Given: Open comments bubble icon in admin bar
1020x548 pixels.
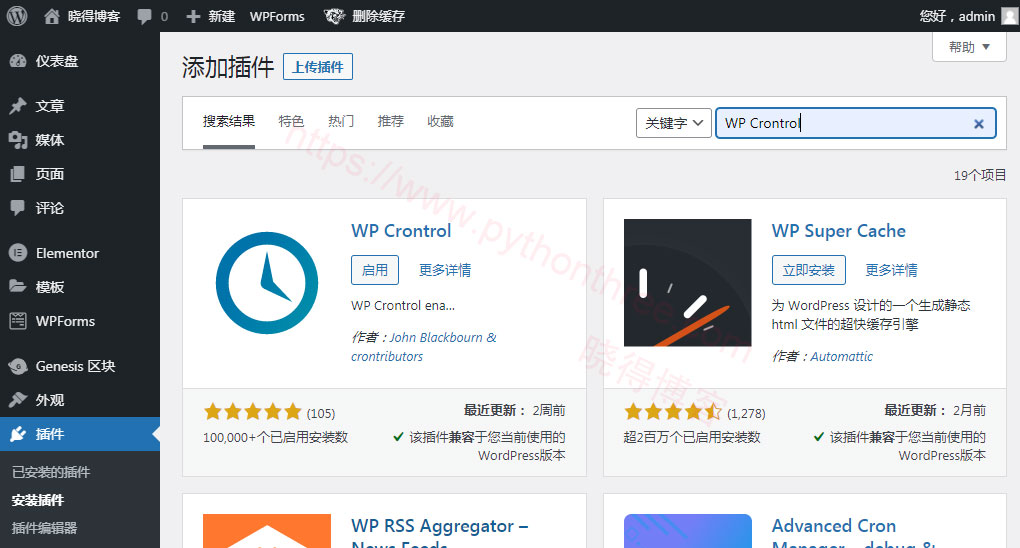Looking at the screenshot, I should [144, 17].
